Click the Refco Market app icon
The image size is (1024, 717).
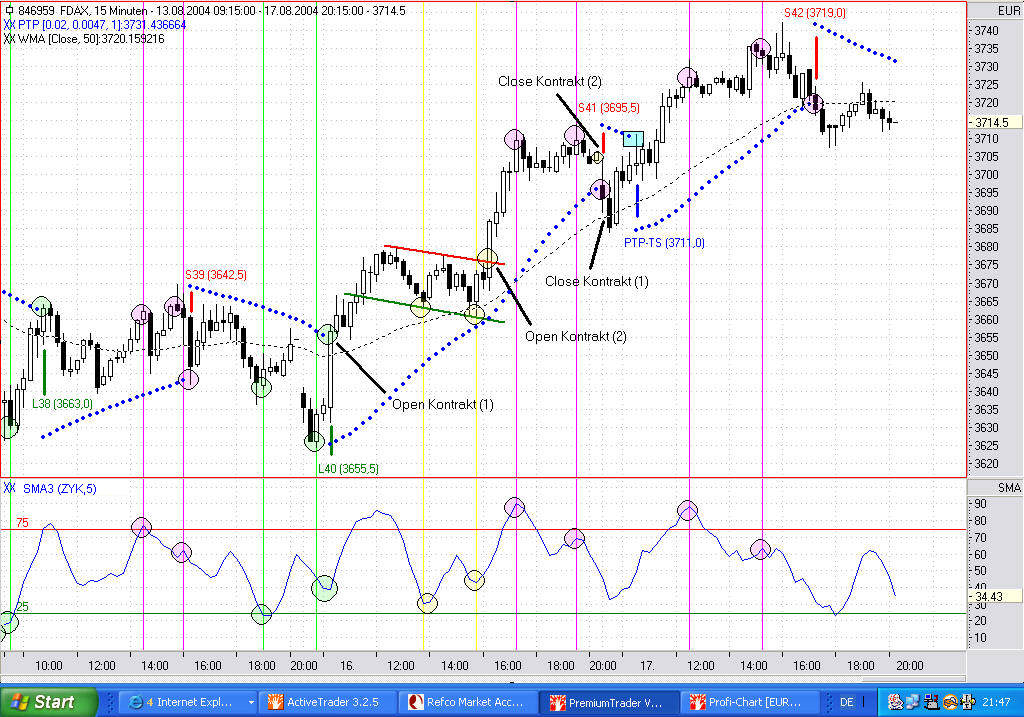point(415,702)
